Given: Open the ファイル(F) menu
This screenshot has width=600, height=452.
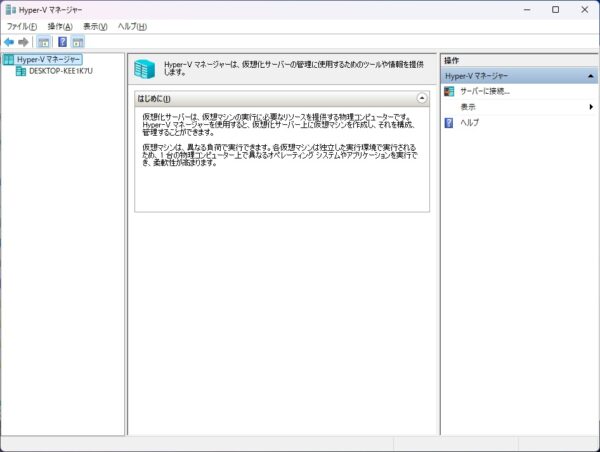Looking at the screenshot, I should coord(22,26).
